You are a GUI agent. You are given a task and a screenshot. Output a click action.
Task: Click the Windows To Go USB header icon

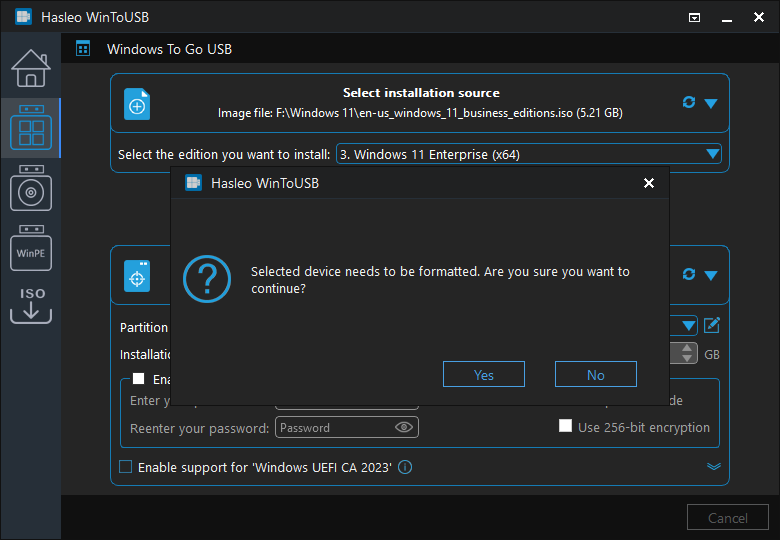coord(83,49)
